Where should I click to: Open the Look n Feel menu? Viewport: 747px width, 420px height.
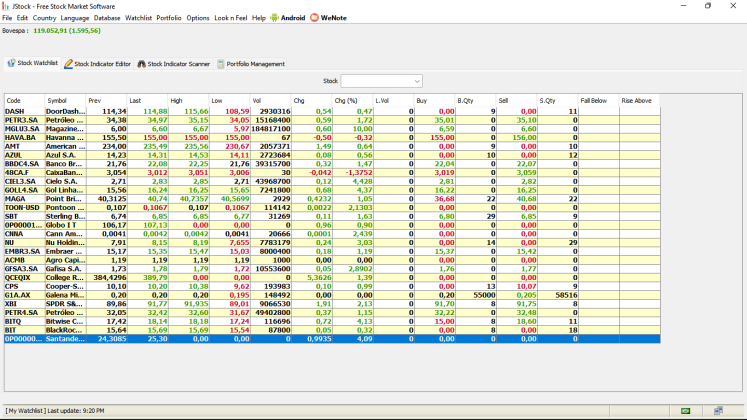[x=231, y=18]
